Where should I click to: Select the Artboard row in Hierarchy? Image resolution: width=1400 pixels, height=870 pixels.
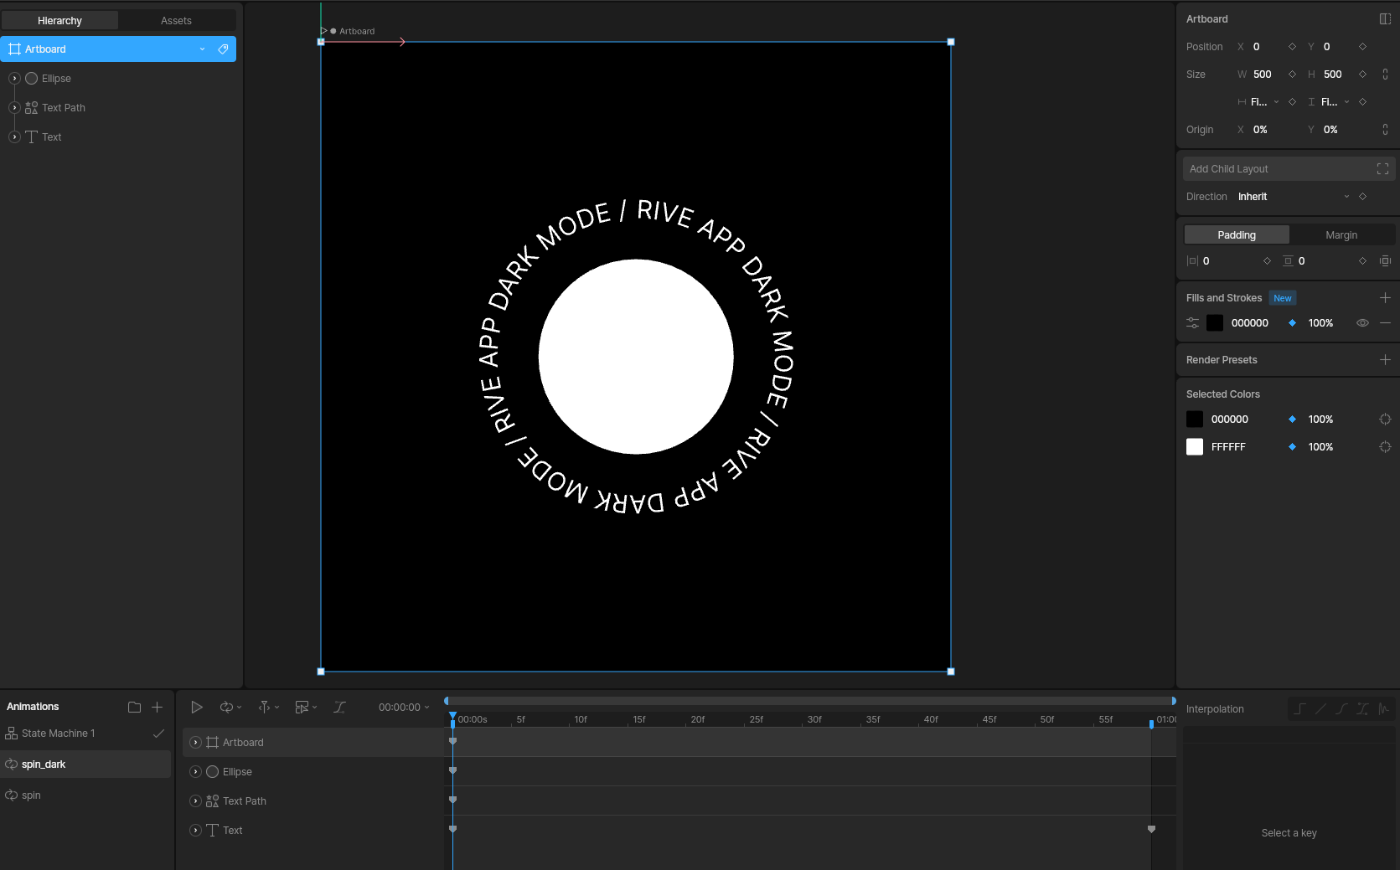118,49
